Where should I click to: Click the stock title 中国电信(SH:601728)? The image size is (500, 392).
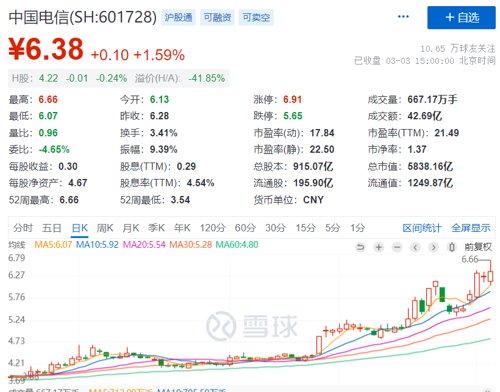point(82,17)
